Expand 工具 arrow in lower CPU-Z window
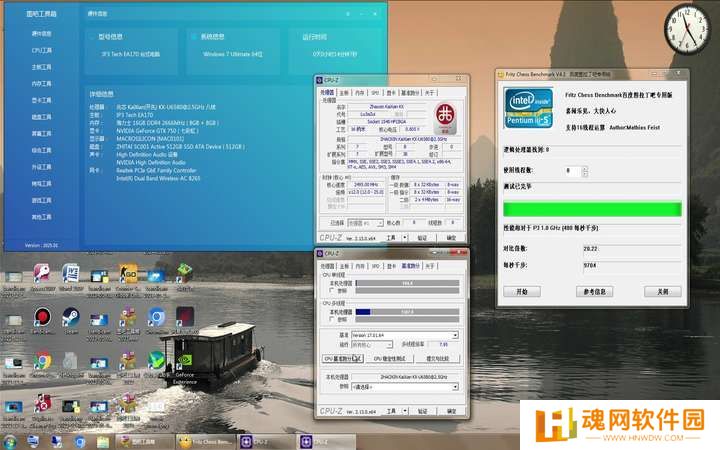Viewport: 720px width, 450px height. (405, 411)
